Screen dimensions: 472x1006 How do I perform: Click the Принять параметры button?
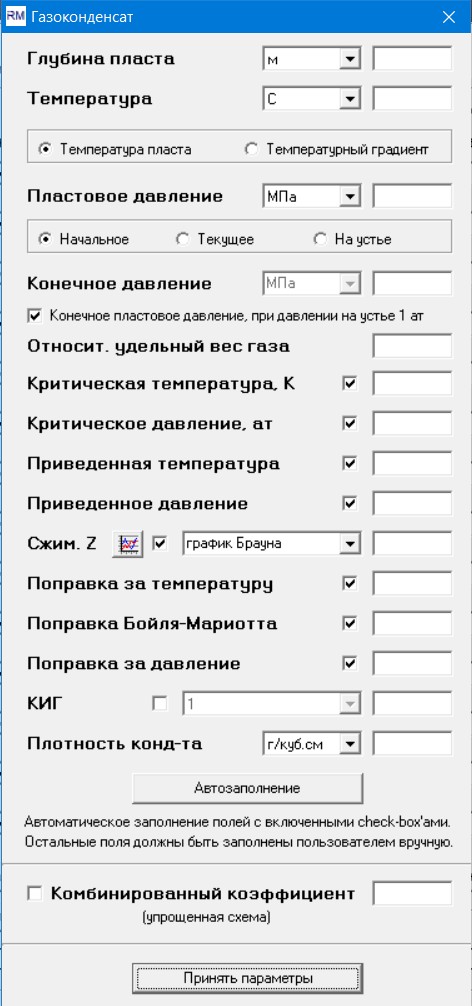coord(248,978)
